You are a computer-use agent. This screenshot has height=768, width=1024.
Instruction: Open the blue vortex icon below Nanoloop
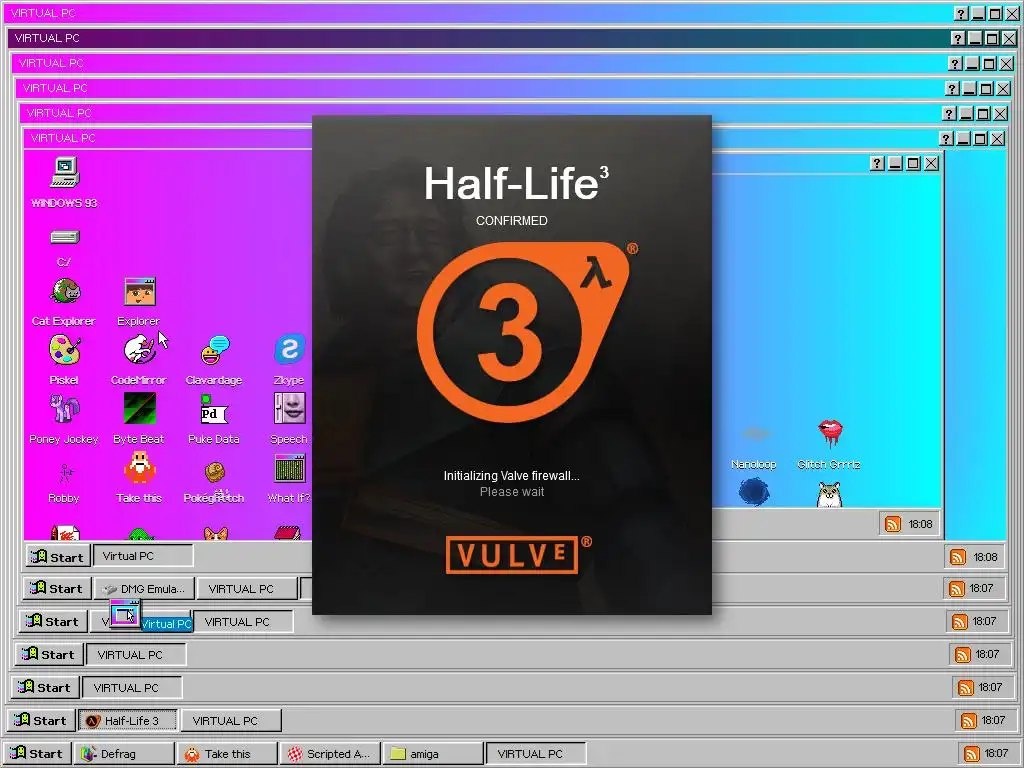tap(754, 492)
